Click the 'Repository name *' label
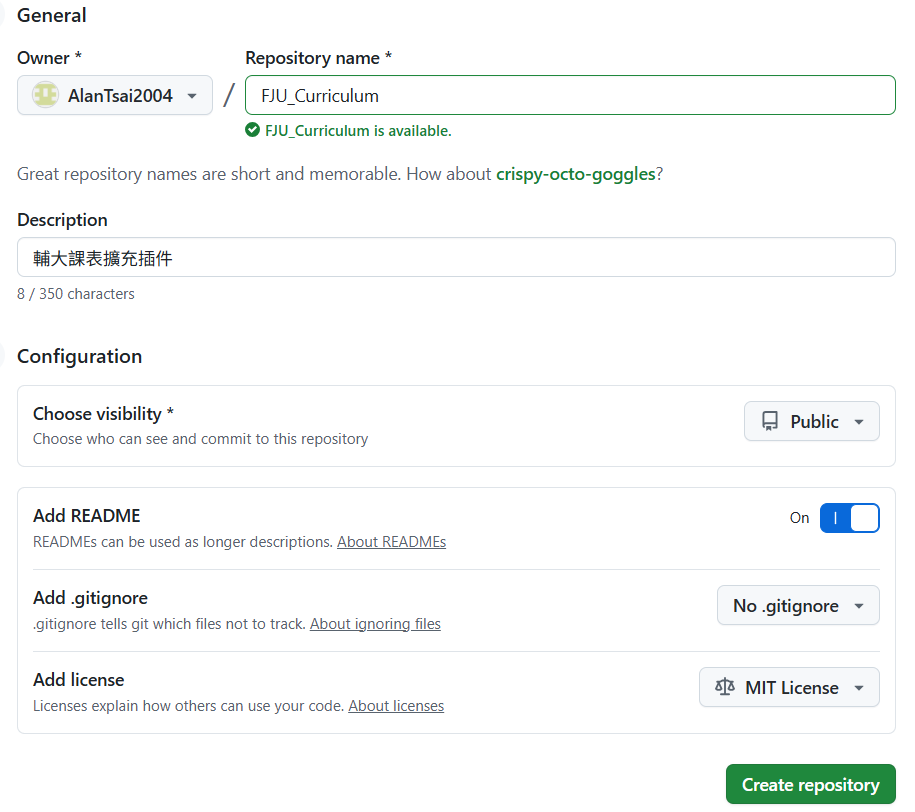The width and height of the screenshot is (915, 812). pyautogui.click(x=319, y=58)
